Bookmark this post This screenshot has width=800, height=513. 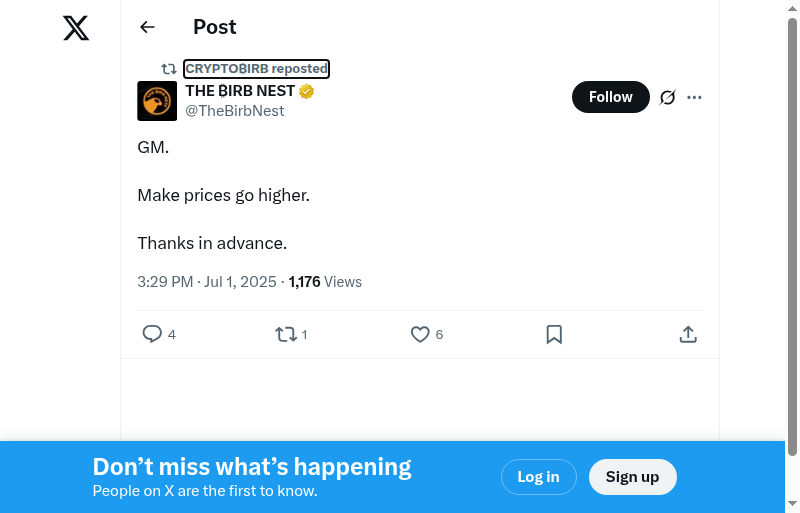coord(554,334)
